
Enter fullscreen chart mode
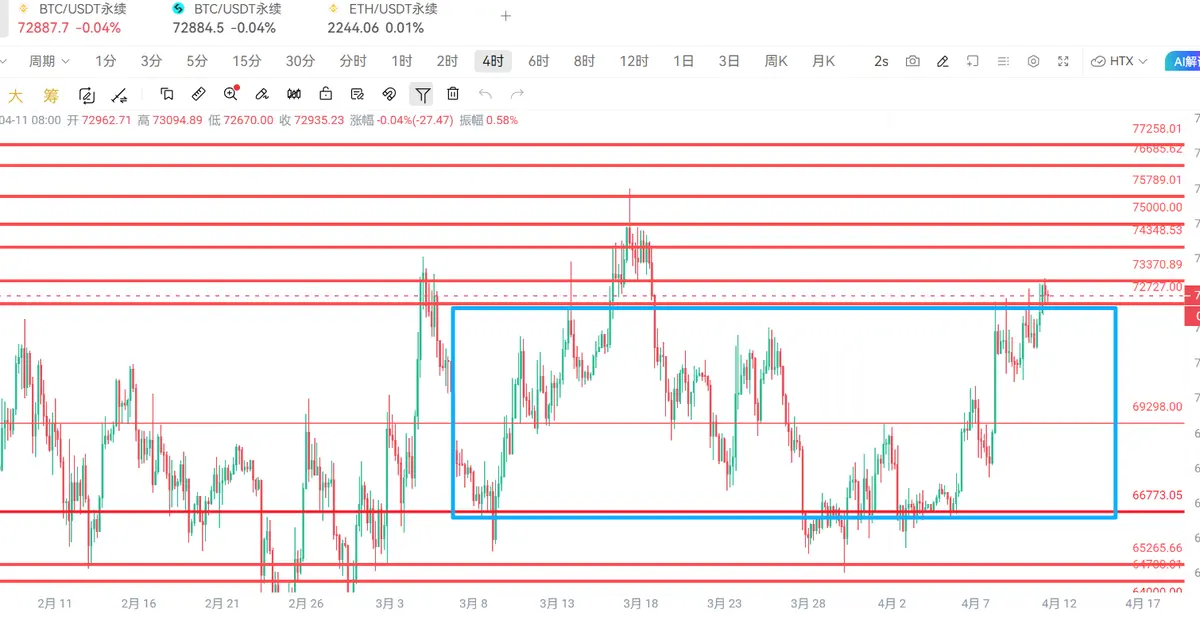point(1063,61)
